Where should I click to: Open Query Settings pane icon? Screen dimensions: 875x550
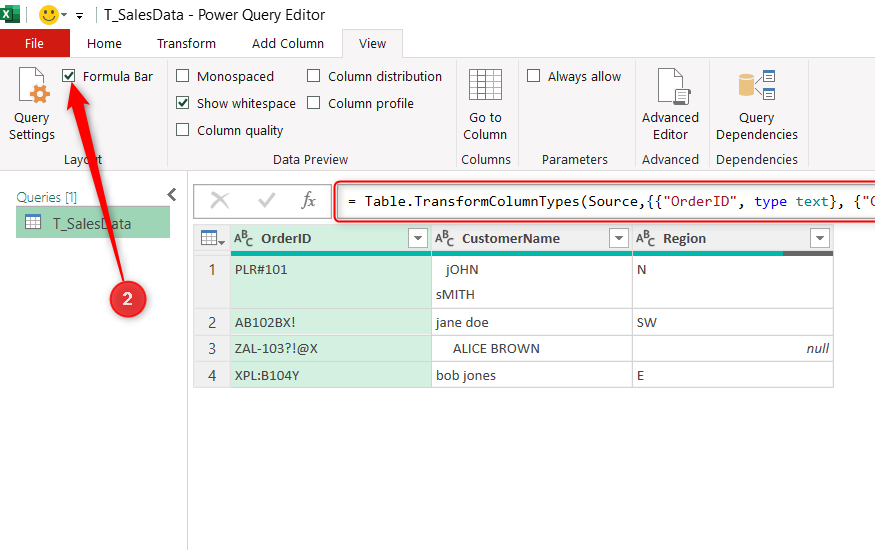tap(32, 86)
